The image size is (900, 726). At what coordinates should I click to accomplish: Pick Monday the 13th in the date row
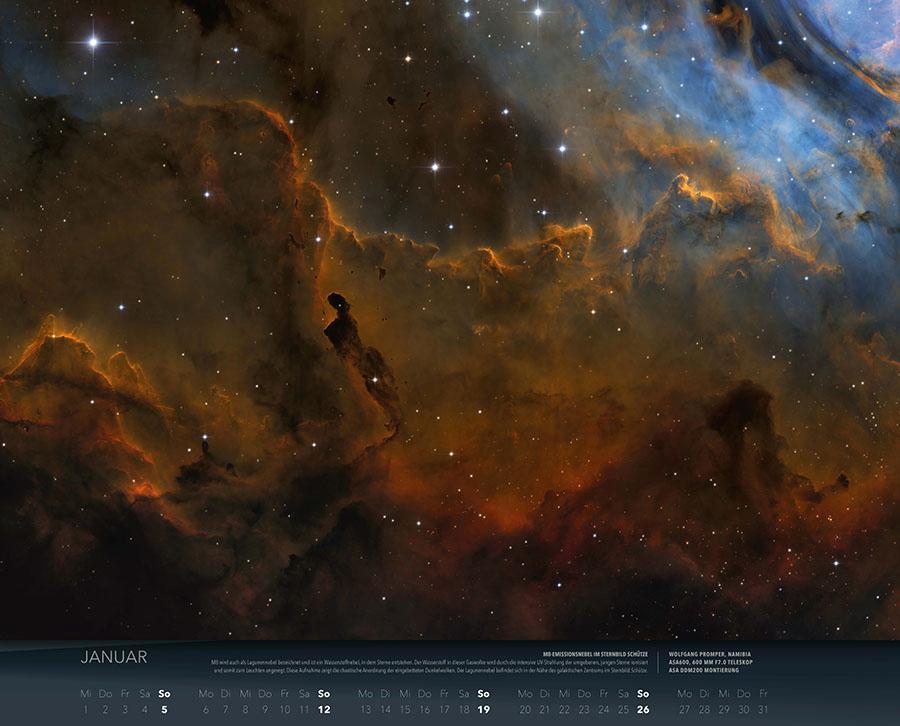(365, 709)
